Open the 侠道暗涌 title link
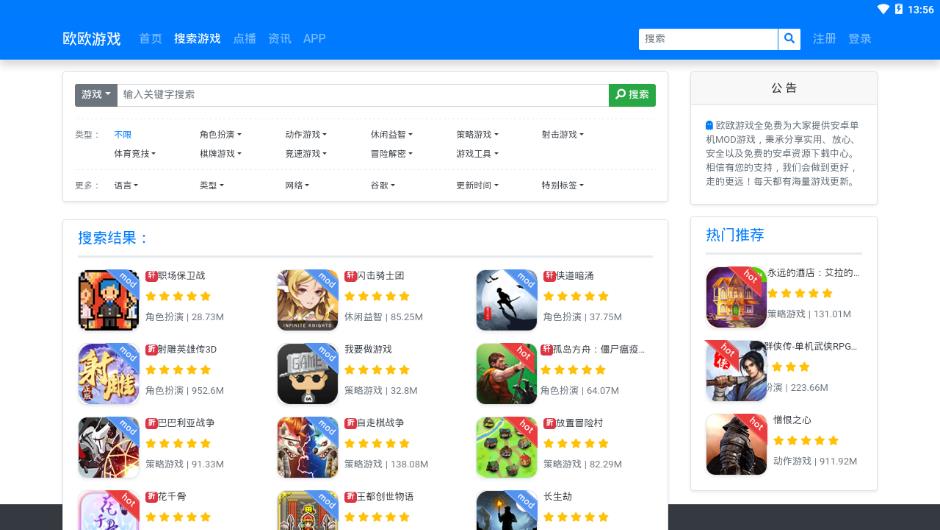This screenshot has height=530, width=940. (x=574, y=276)
